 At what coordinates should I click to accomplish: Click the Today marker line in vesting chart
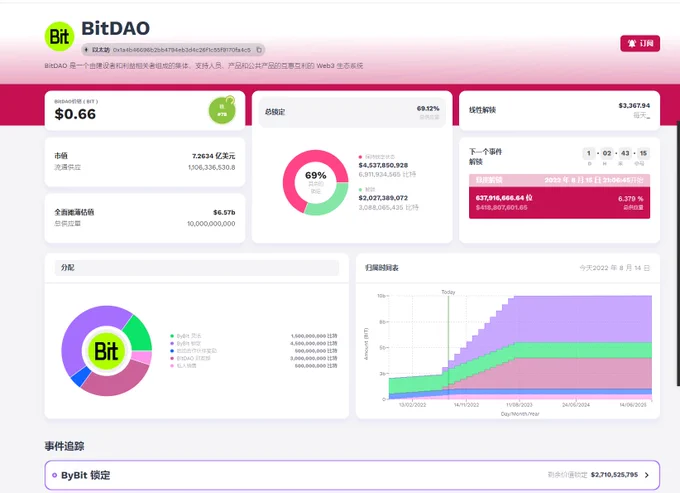[448, 347]
